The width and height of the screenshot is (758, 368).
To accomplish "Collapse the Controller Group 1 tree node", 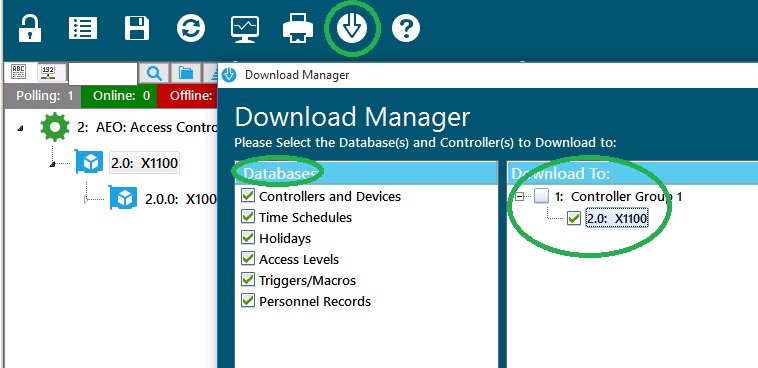I will (520, 196).
